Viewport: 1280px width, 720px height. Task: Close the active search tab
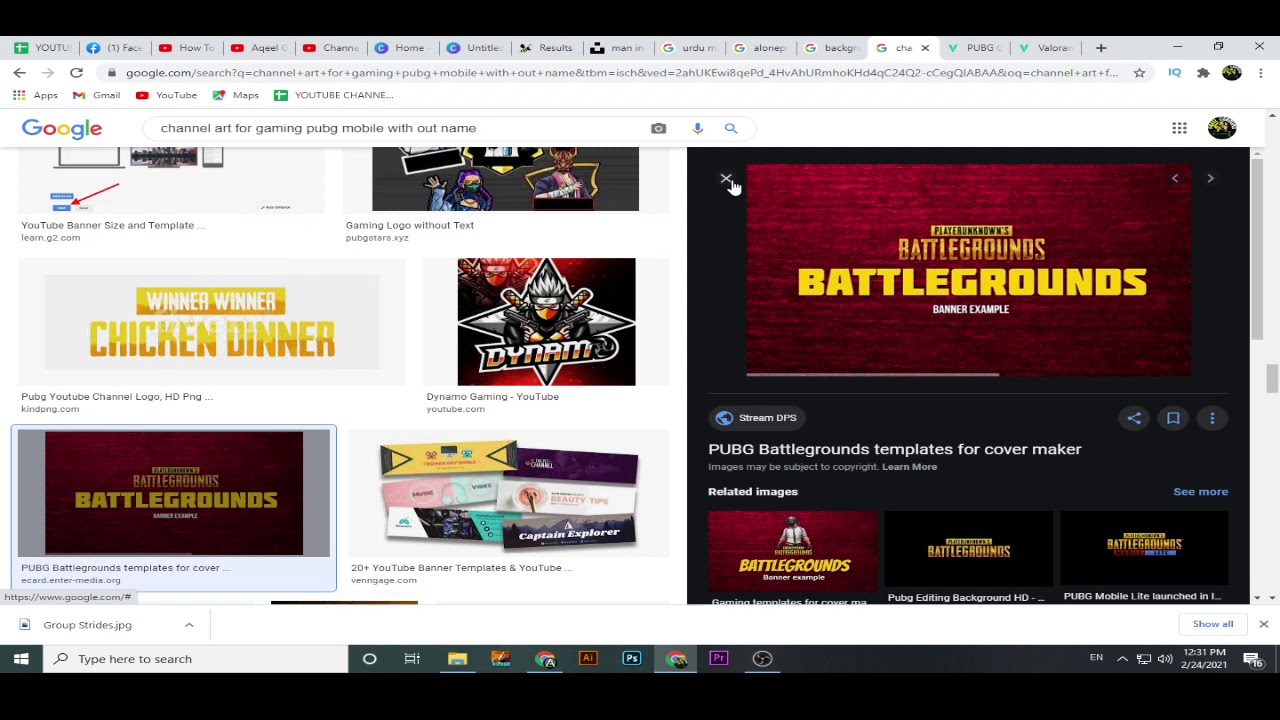(925, 48)
